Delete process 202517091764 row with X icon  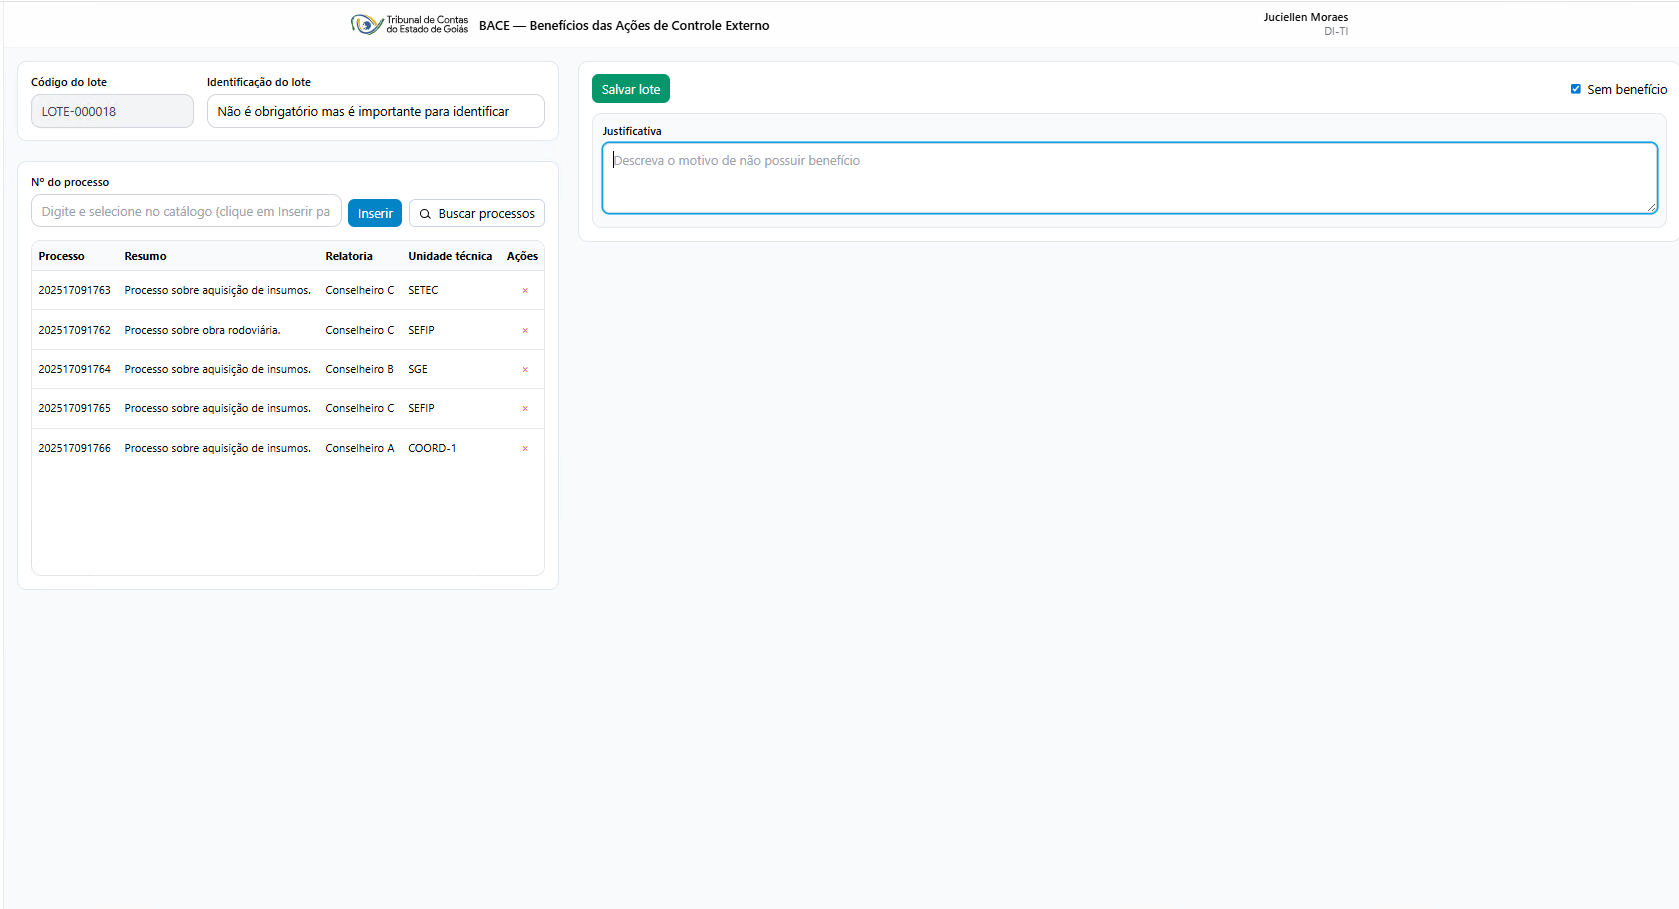pos(525,370)
